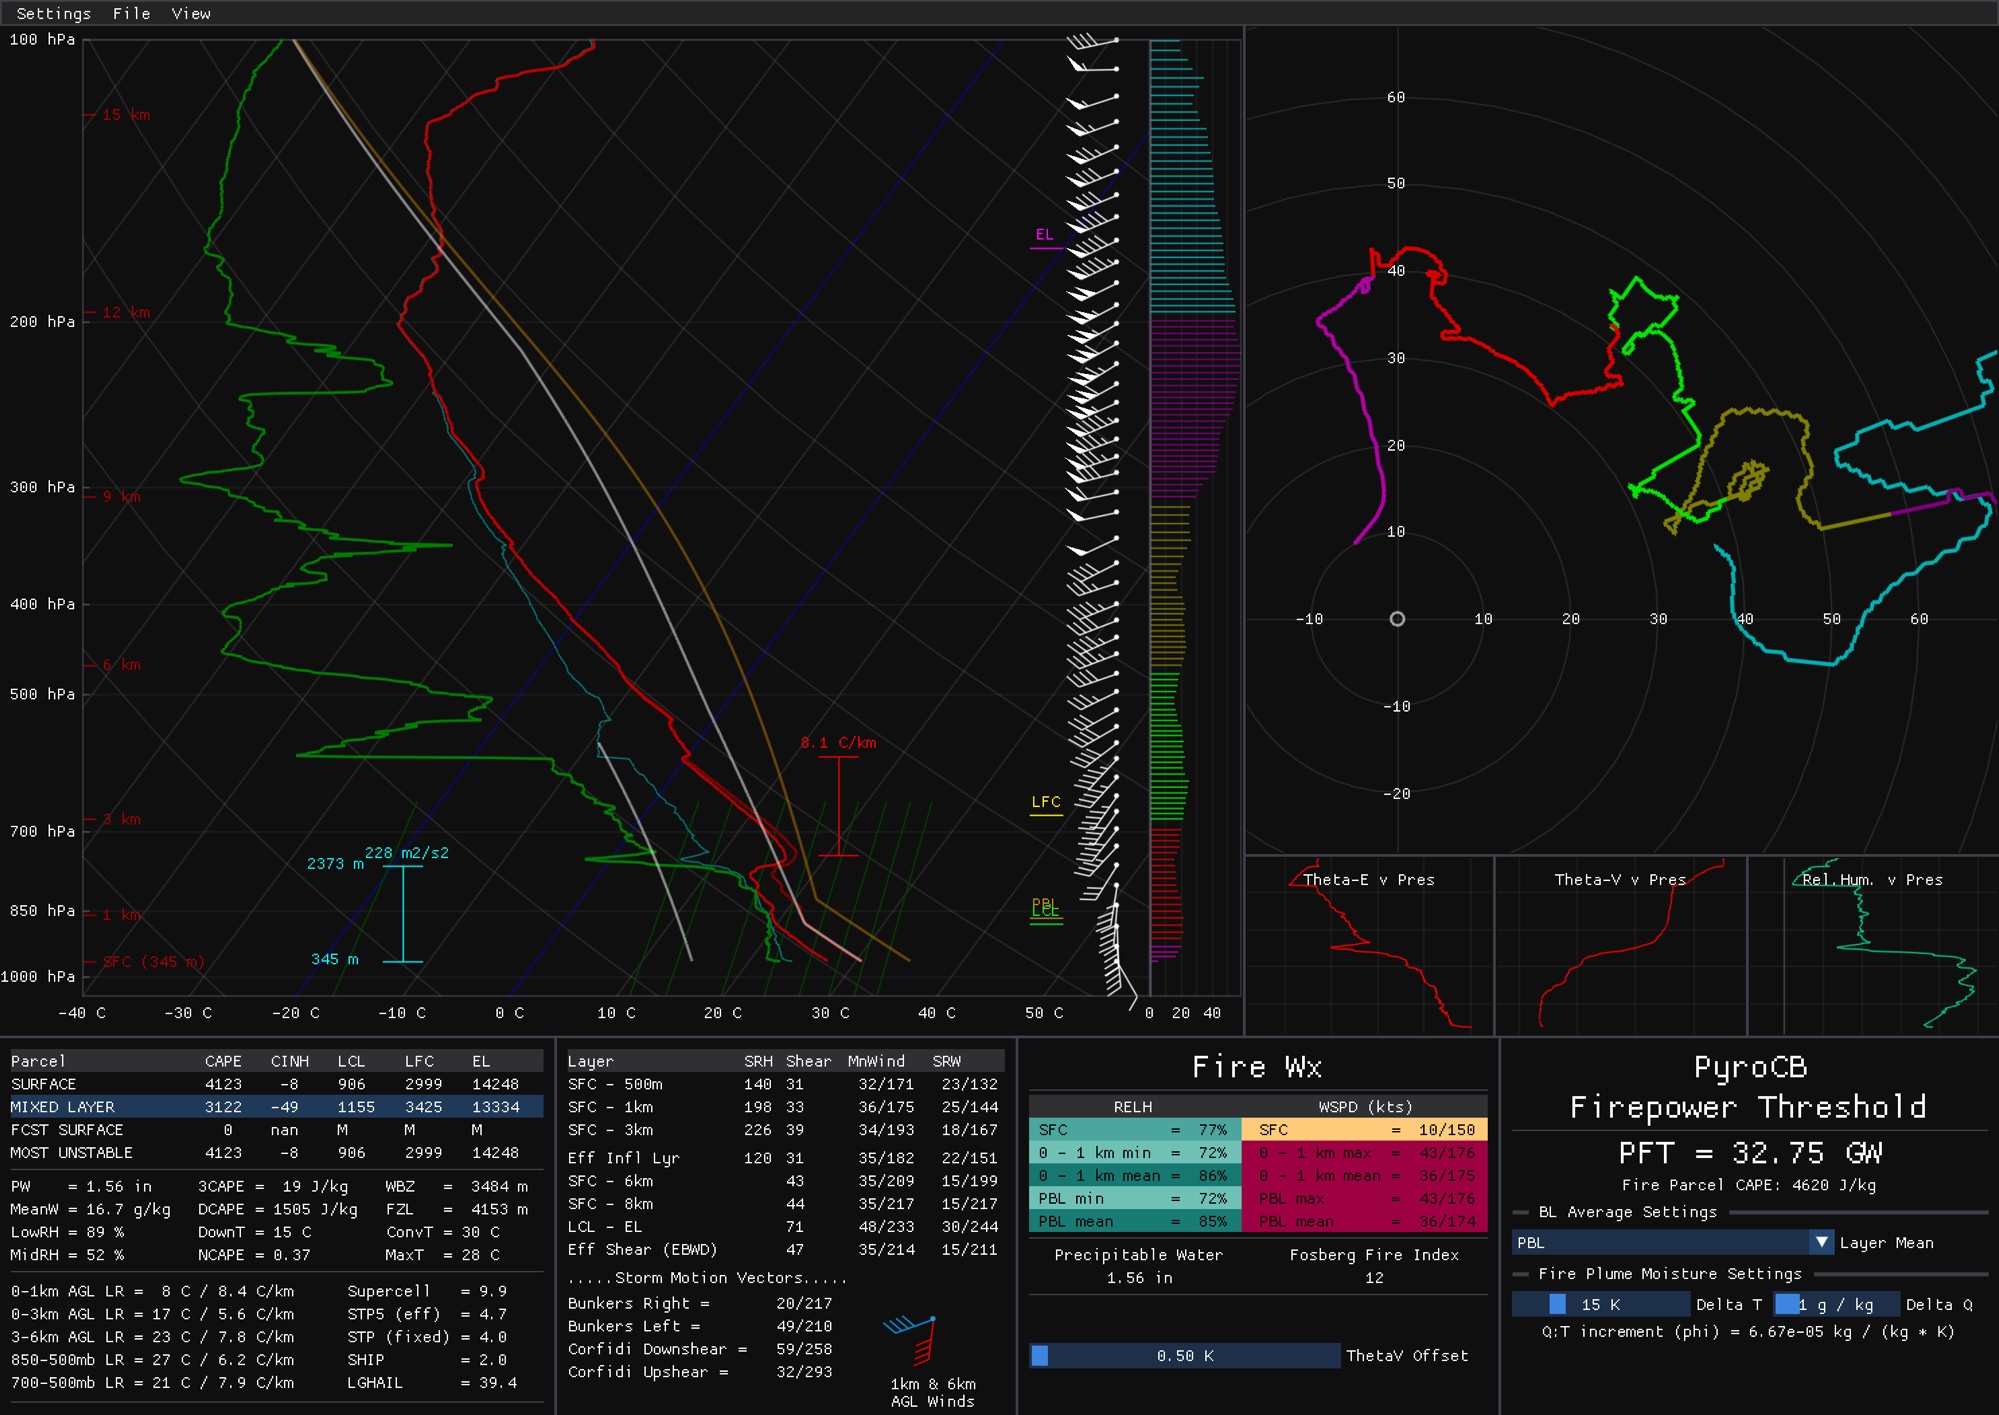Screen dimensions: 1999x1415
Task: Click the Delta Q g/kg slider
Action: (1836, 1304)
